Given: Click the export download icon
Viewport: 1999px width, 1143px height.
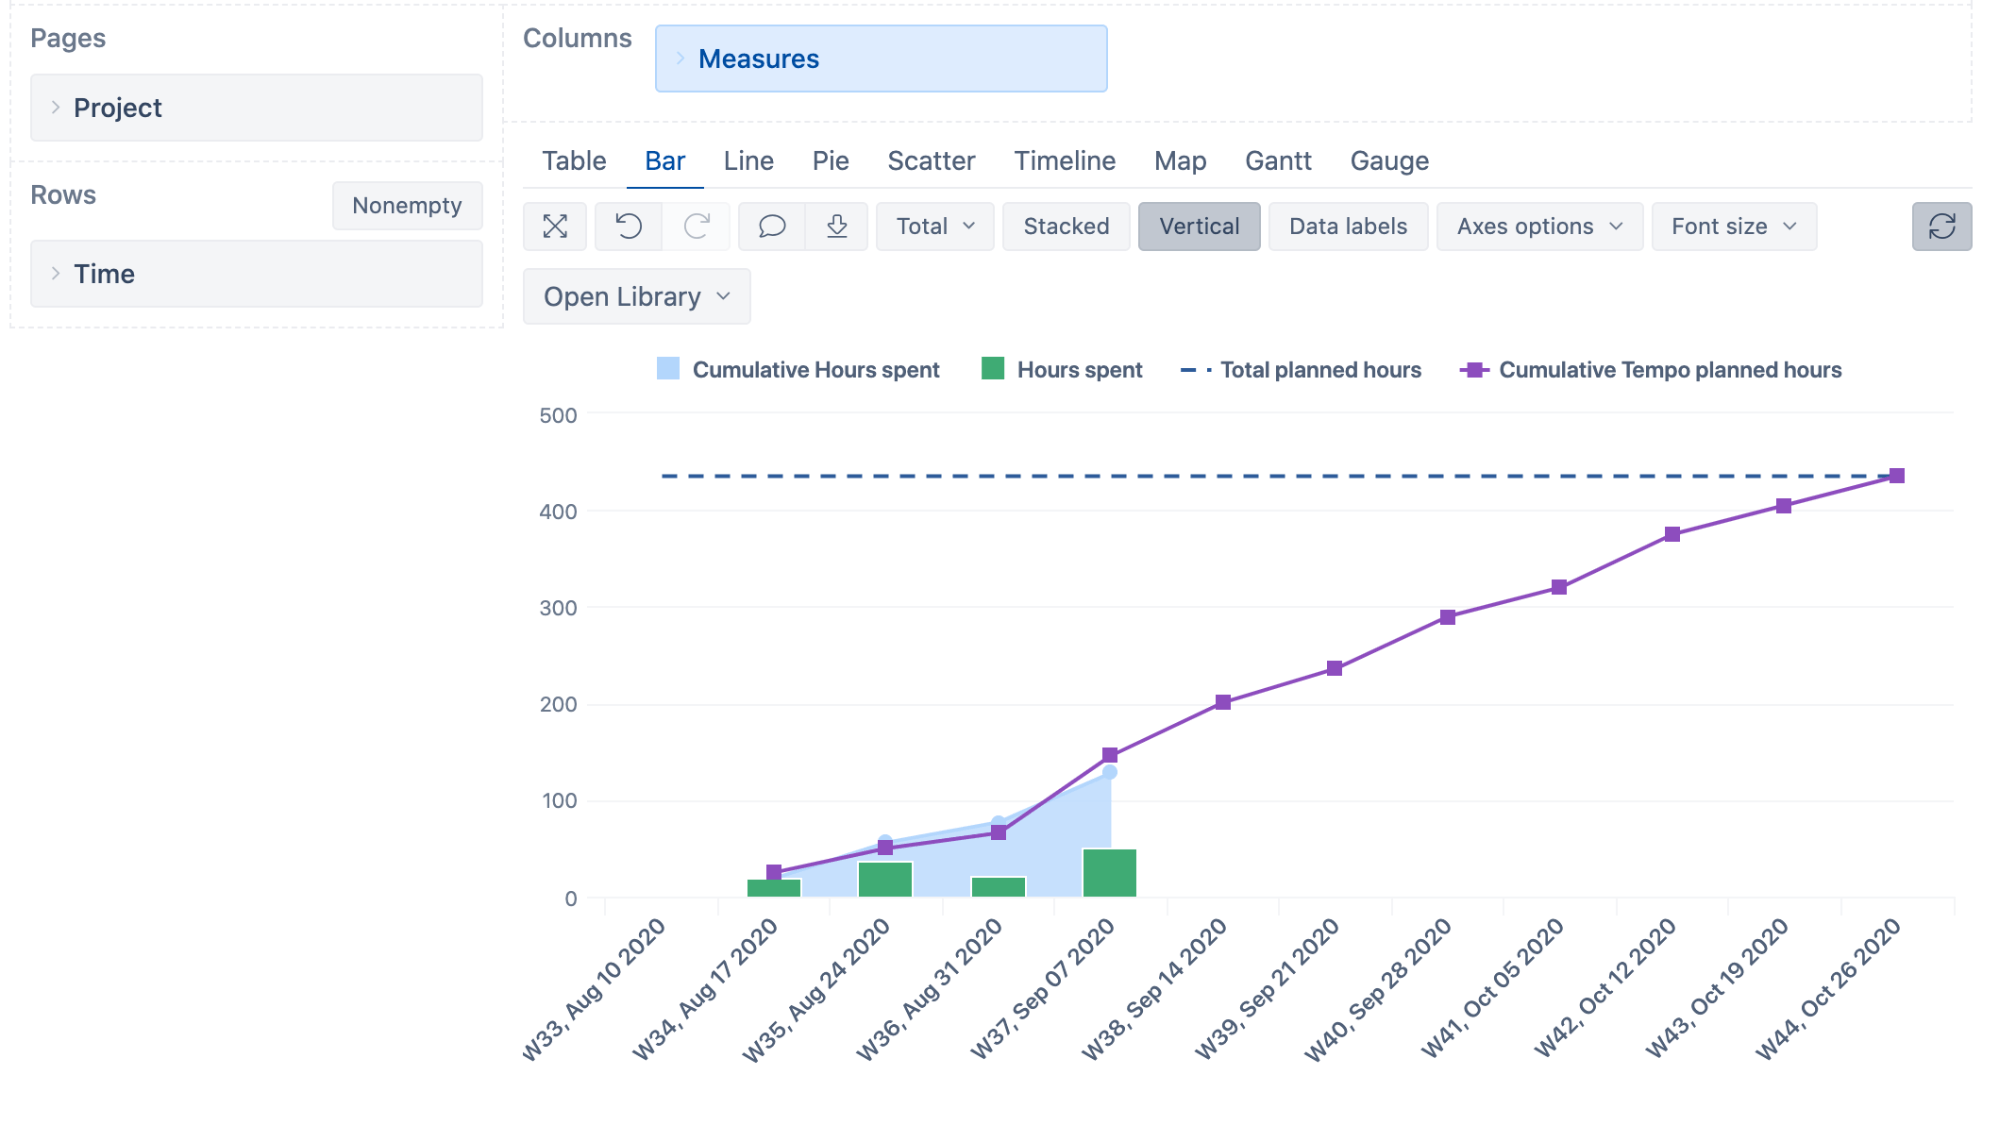Looking at the screenshot, I should [837, 226].
